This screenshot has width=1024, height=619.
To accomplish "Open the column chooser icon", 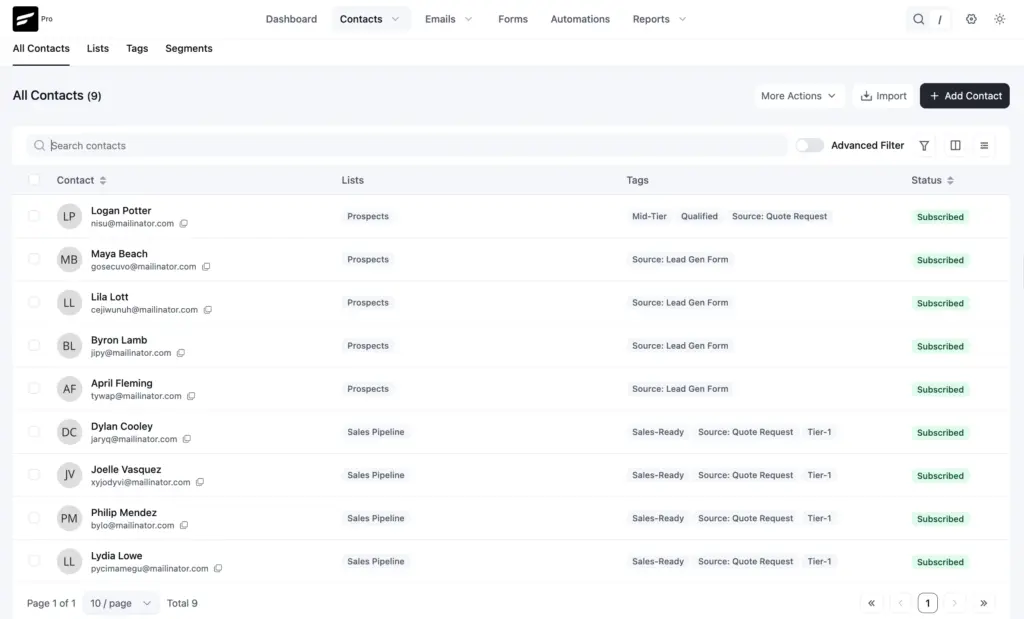I will click(x=955, y=146).
